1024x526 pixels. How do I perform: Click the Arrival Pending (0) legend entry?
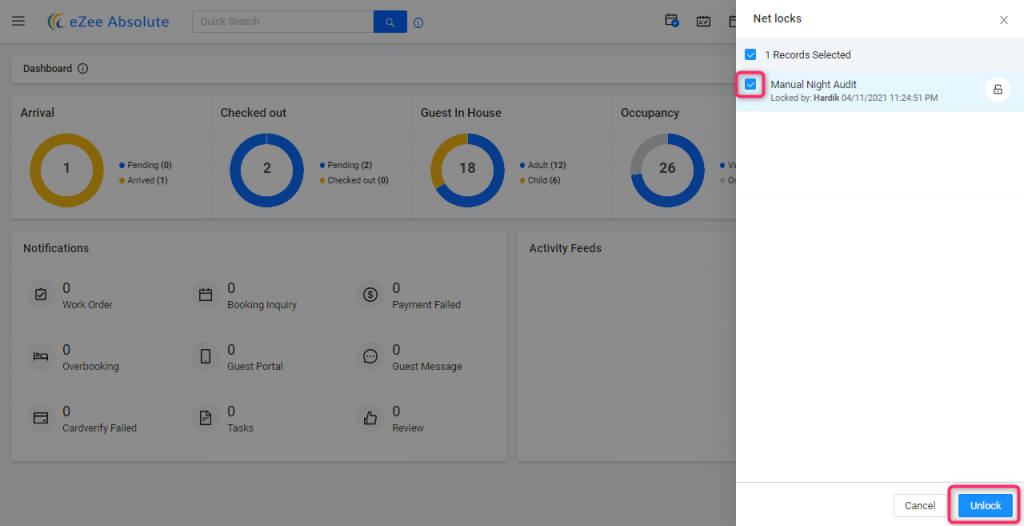point(146,165)
